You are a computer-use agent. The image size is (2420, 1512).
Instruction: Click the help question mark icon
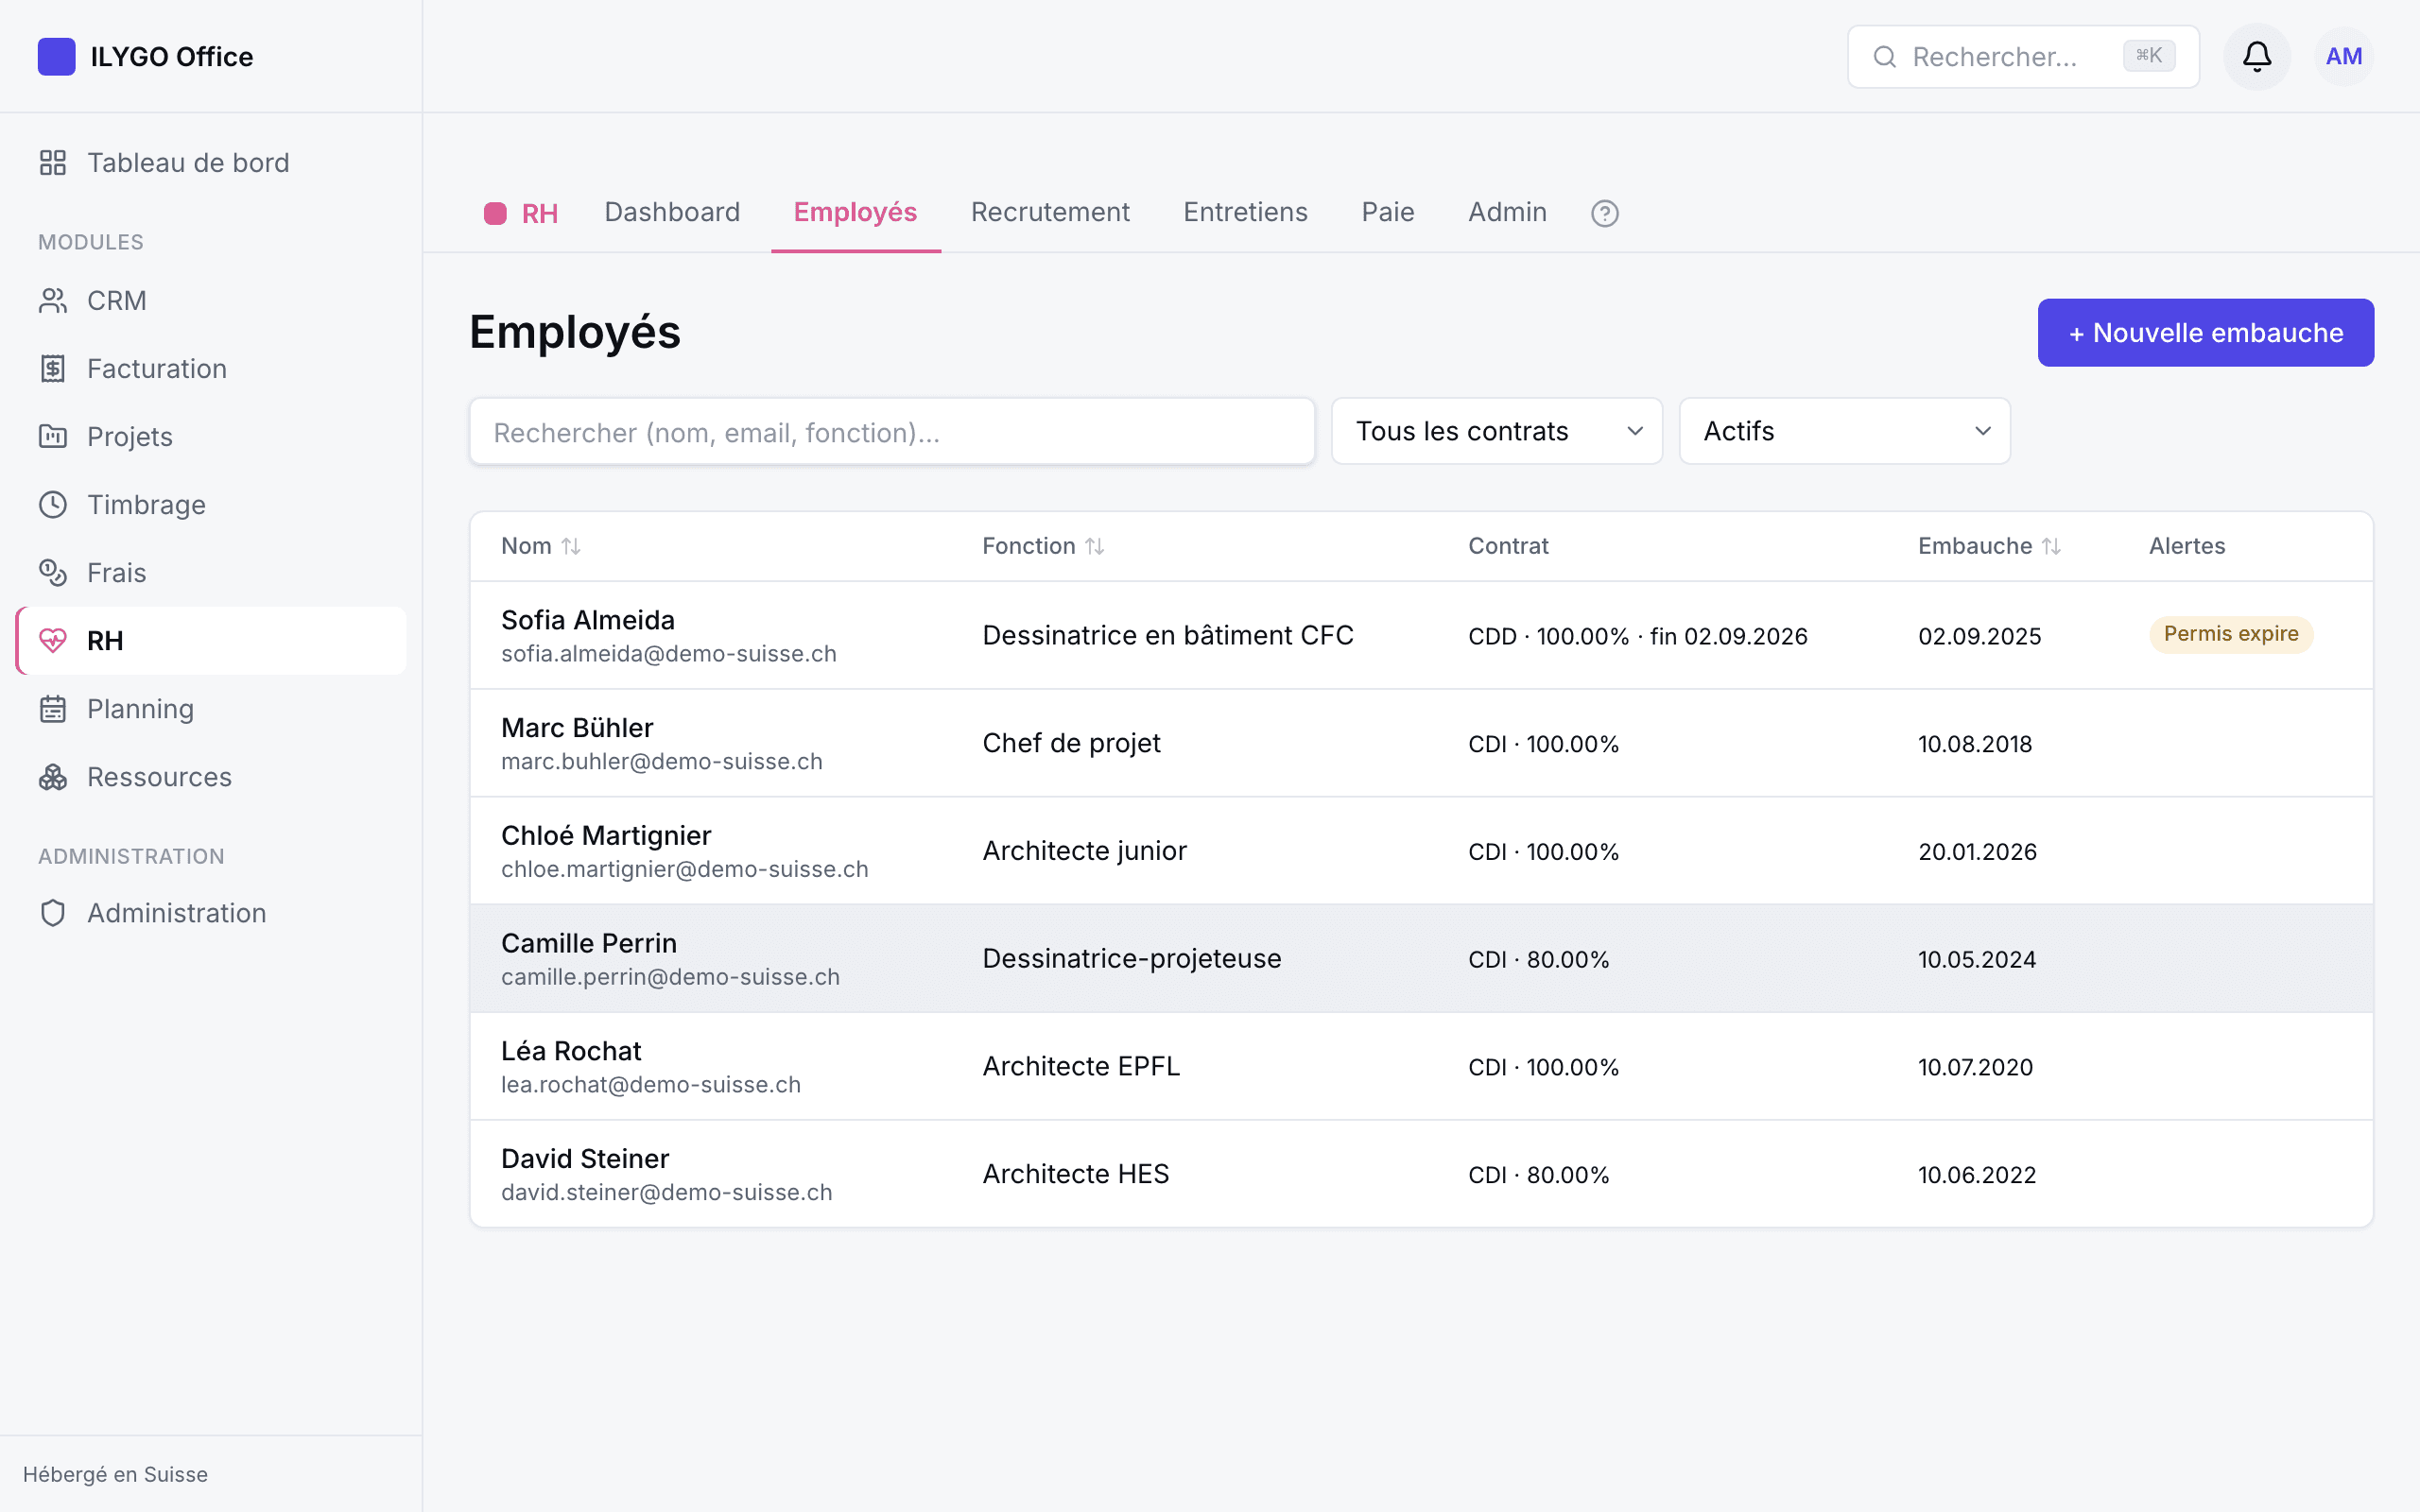(1605, 213)
